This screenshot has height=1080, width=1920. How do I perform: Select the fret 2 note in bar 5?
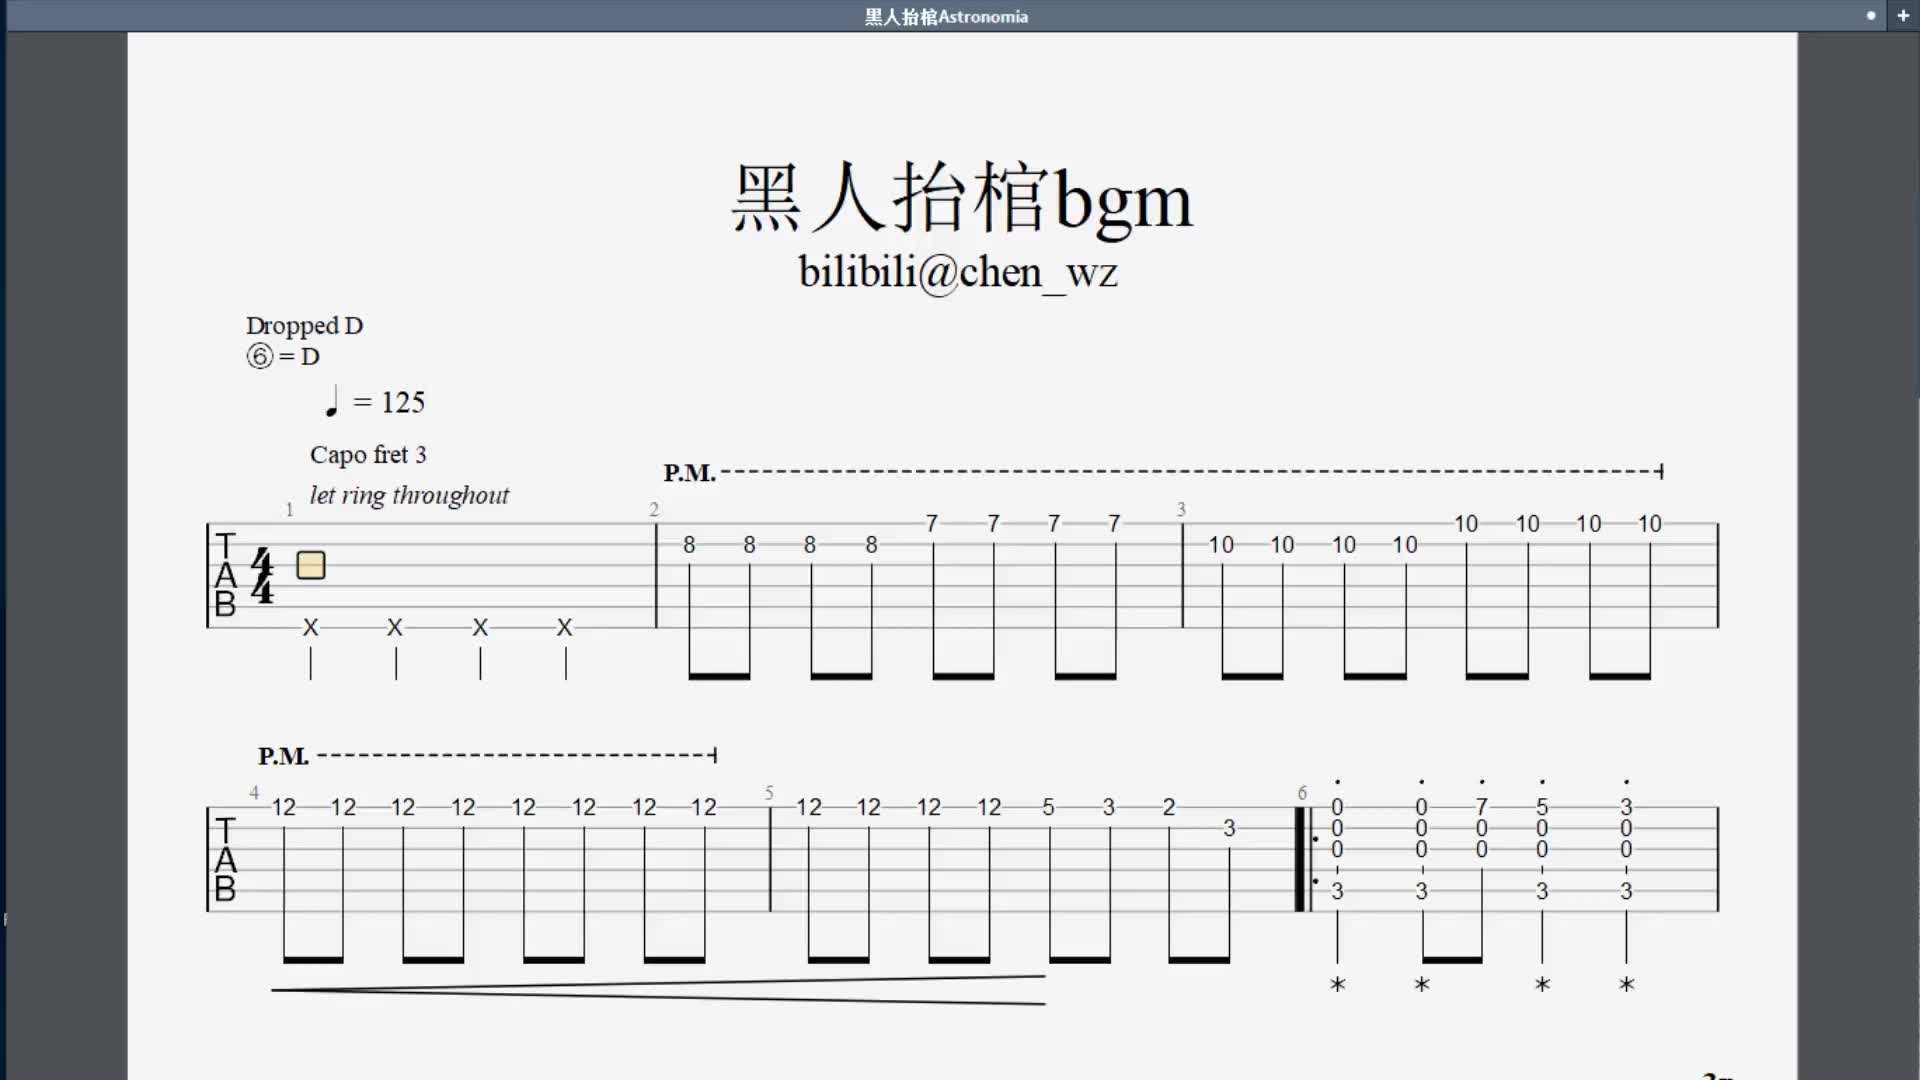tap(1169, 807)
